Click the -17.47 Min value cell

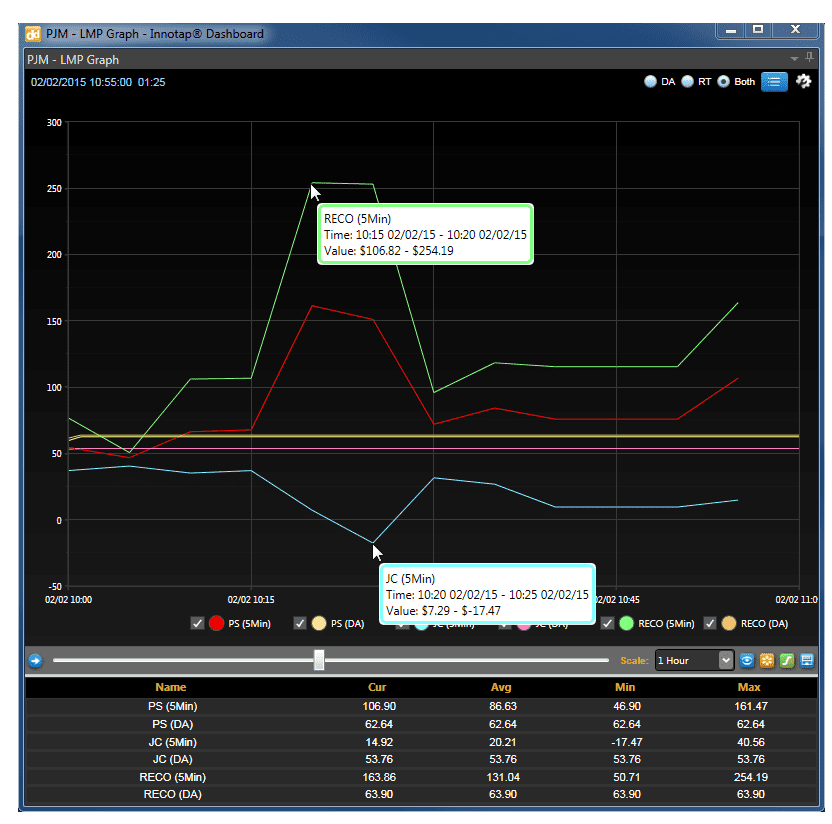[x=627, y=742]
